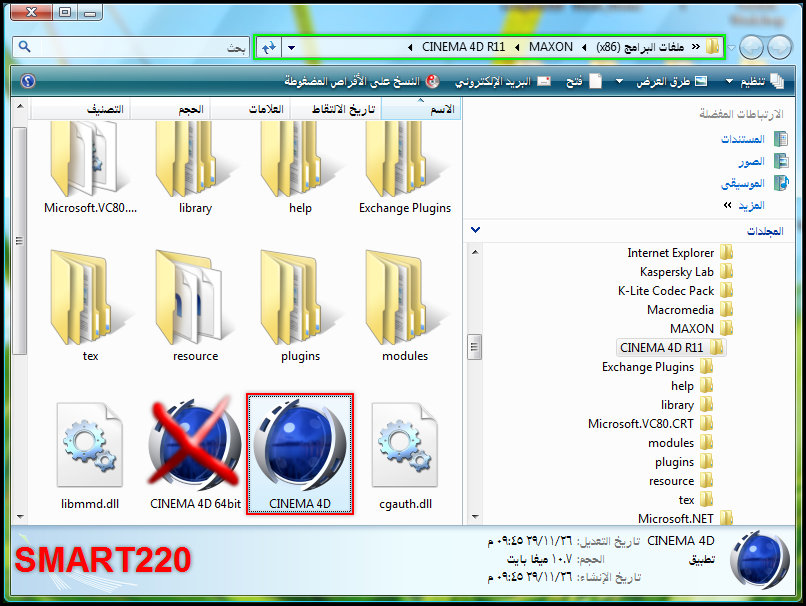Expand the hidden breadcrumb chevron in address bar
The image size is (806, 606).
click(x=695, y=47)
